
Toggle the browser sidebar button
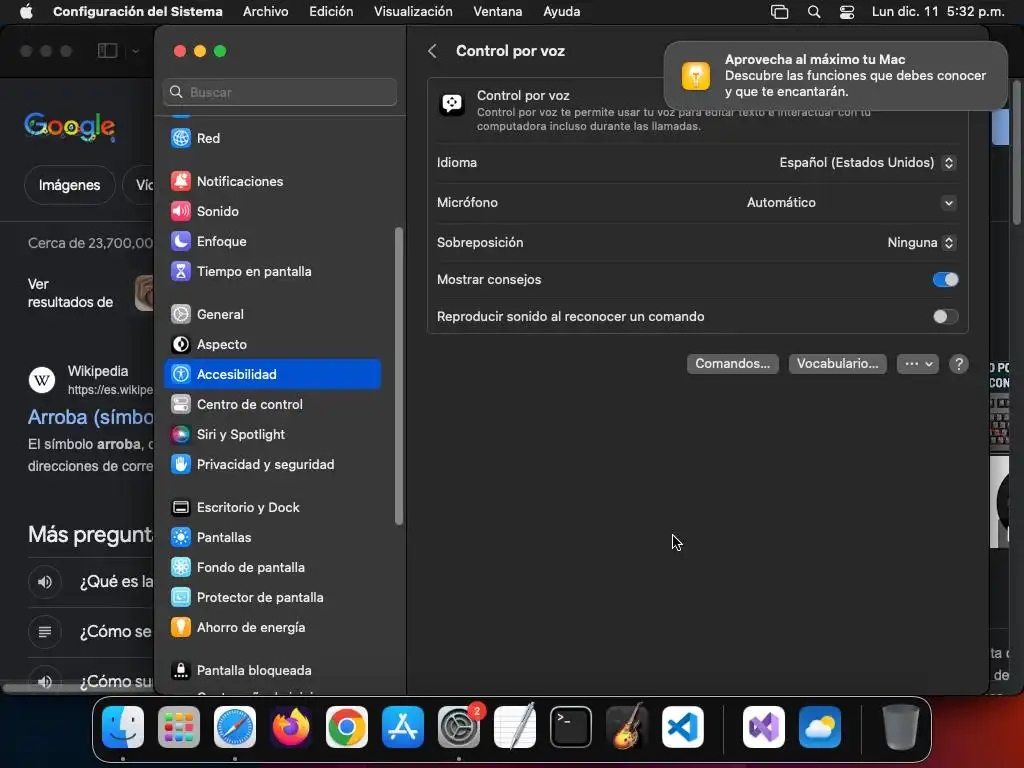point(108,51)
